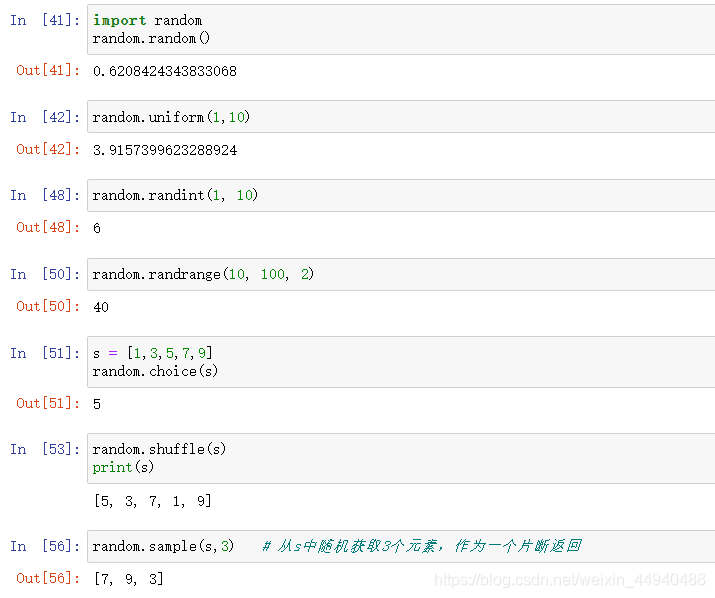
Task: Select the In [48] prompt label
Action: pos(45,195)
